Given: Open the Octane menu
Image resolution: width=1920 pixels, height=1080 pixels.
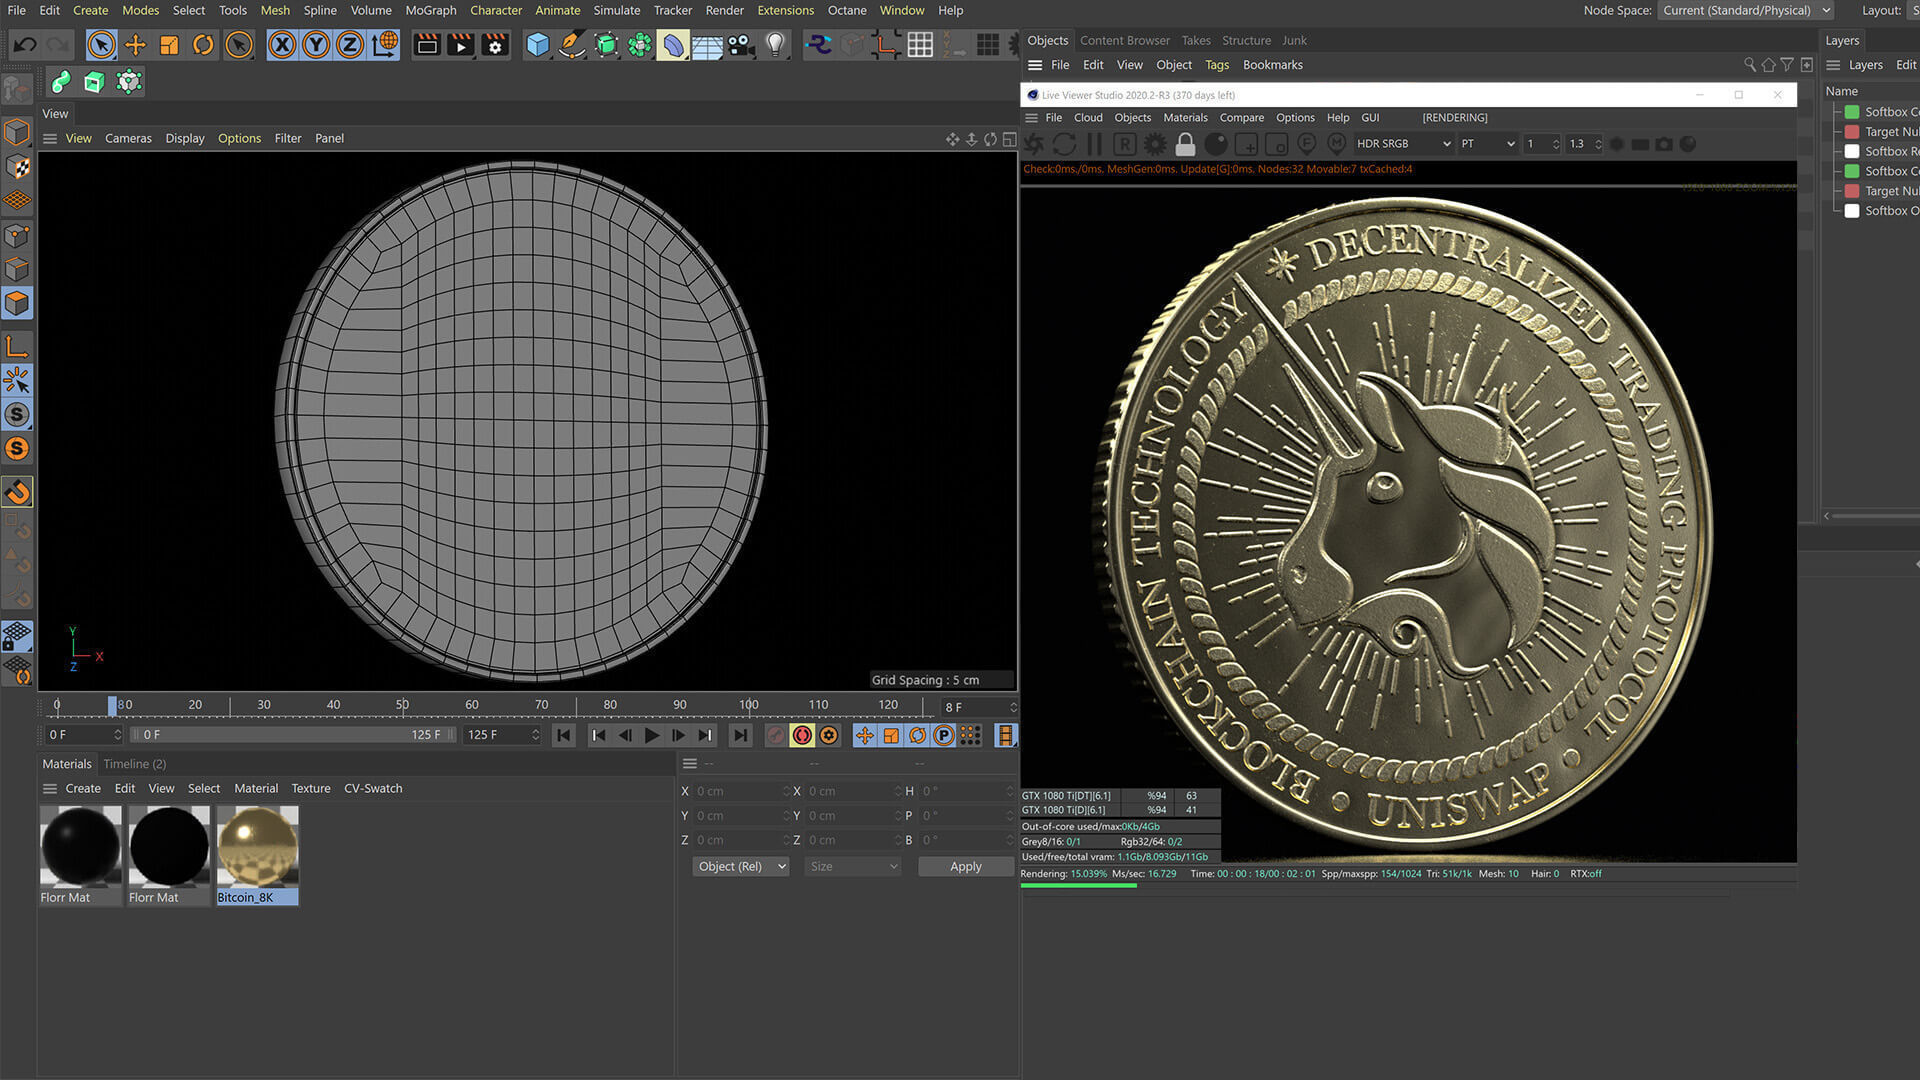Looking at the screenshot, I should [x=847, y=10].
